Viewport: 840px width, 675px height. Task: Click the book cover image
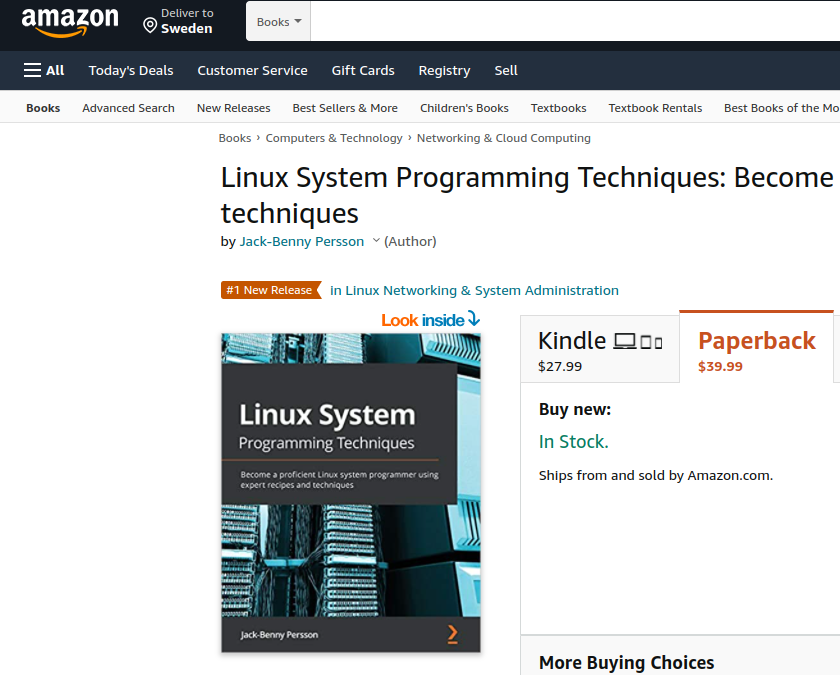[x=351, y=492]
